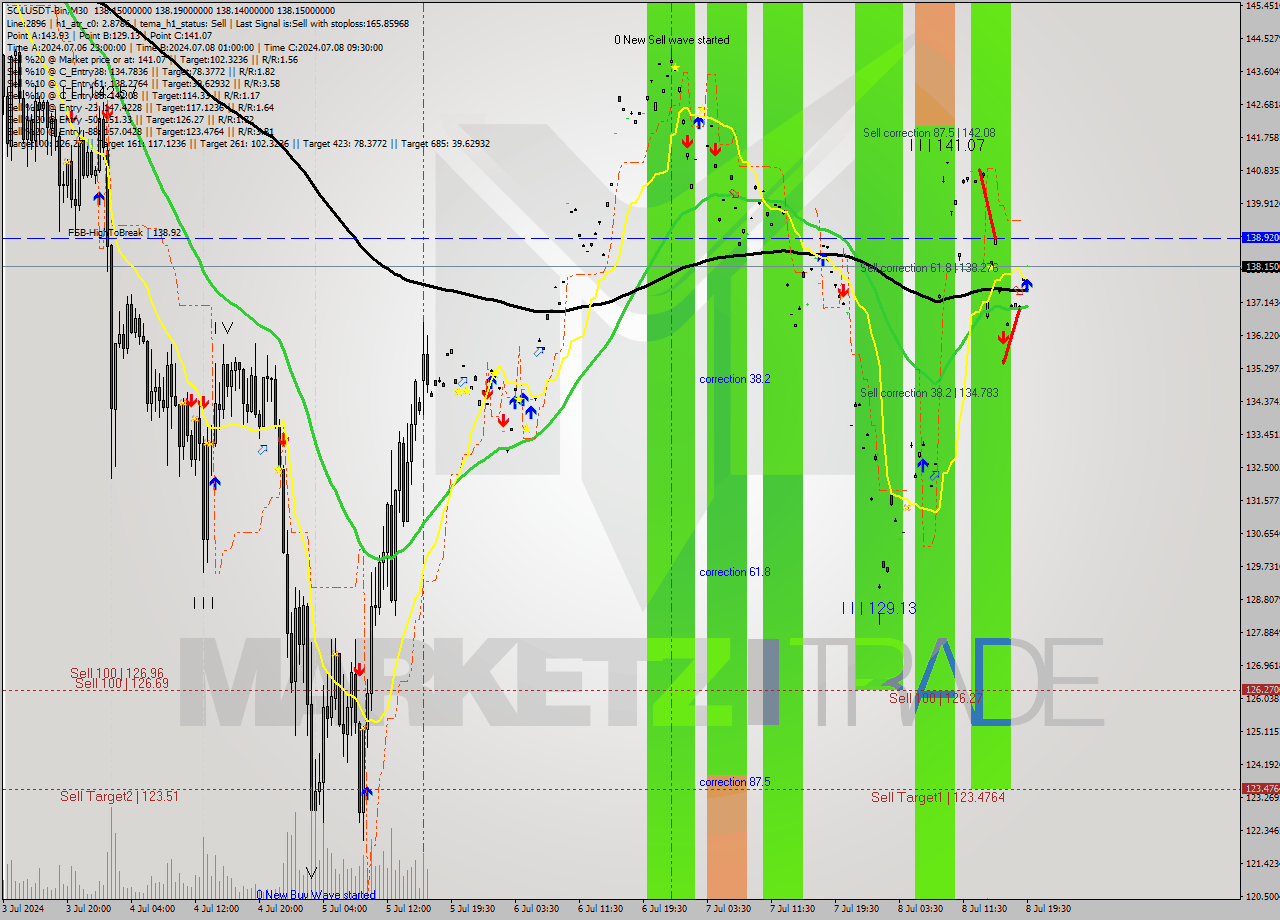The height and width of the screenshot is (920, 1280).
Task: Click the 122.346 price axis label
Action: pos(1262,830)
